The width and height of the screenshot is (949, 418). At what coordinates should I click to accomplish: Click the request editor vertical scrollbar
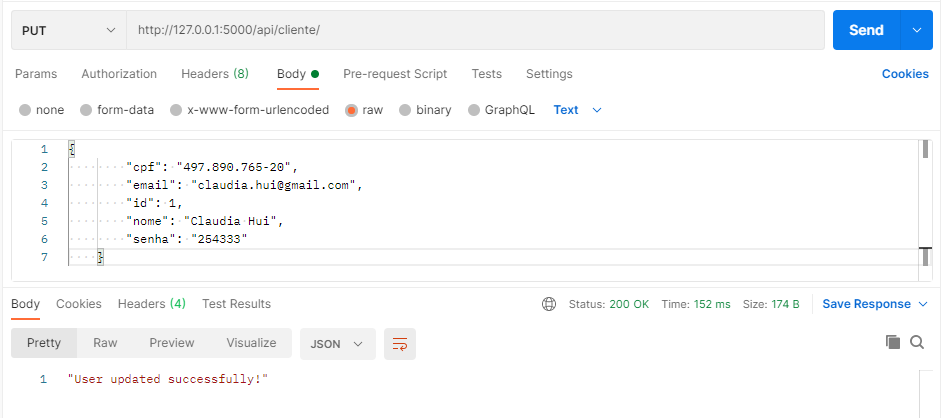[925, 203]
